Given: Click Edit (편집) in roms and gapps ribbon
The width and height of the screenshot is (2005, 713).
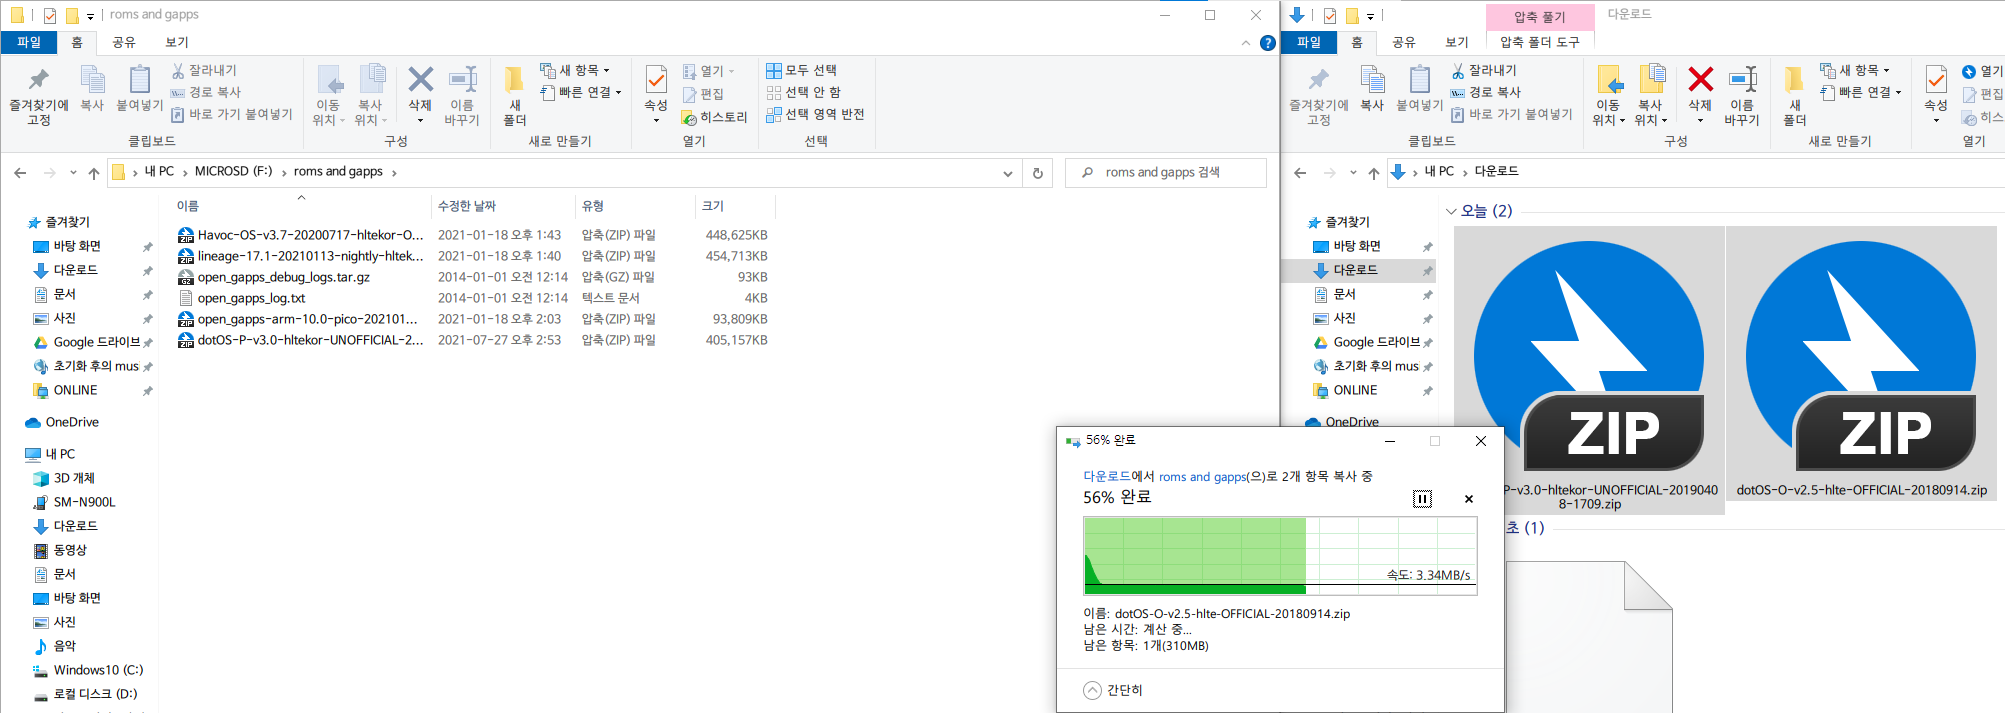Looking at the screenshot, I should [x=703, y=94].
